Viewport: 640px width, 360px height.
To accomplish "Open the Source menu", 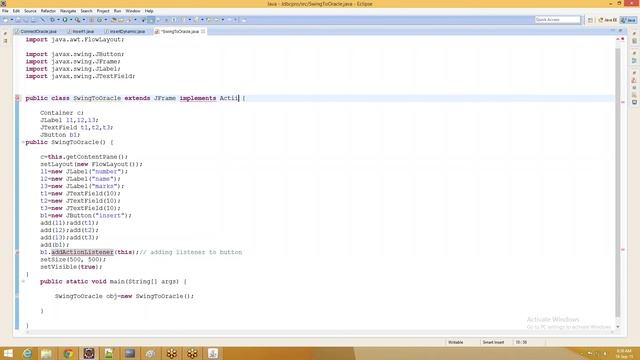I will click(x=30, y=11).
